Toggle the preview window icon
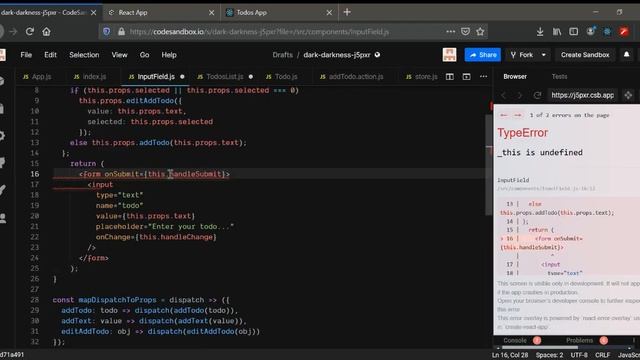 pos(466,77)
